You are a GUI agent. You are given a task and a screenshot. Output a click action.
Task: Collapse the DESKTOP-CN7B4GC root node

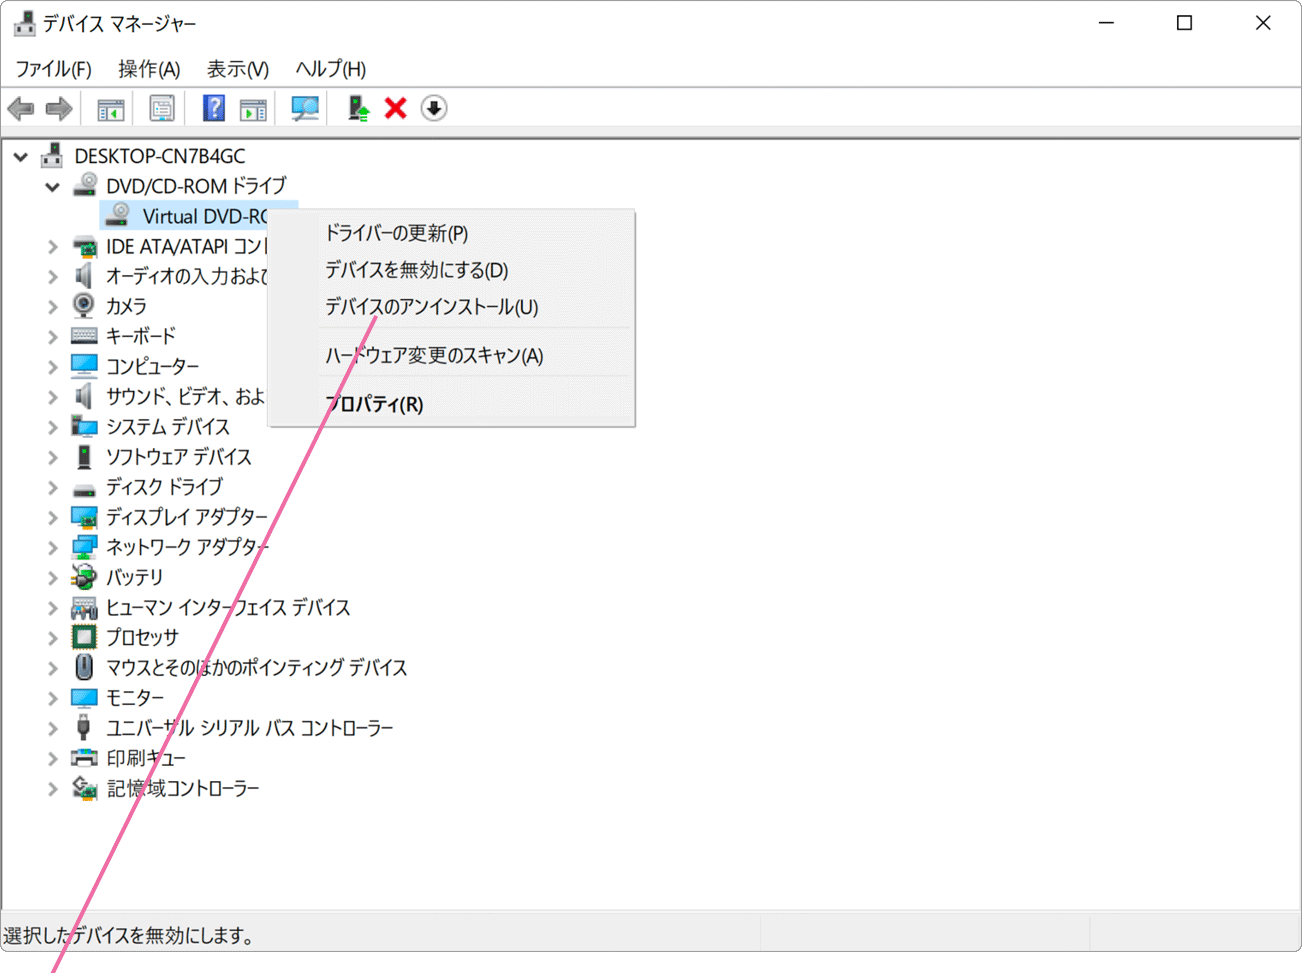point(21,157)
